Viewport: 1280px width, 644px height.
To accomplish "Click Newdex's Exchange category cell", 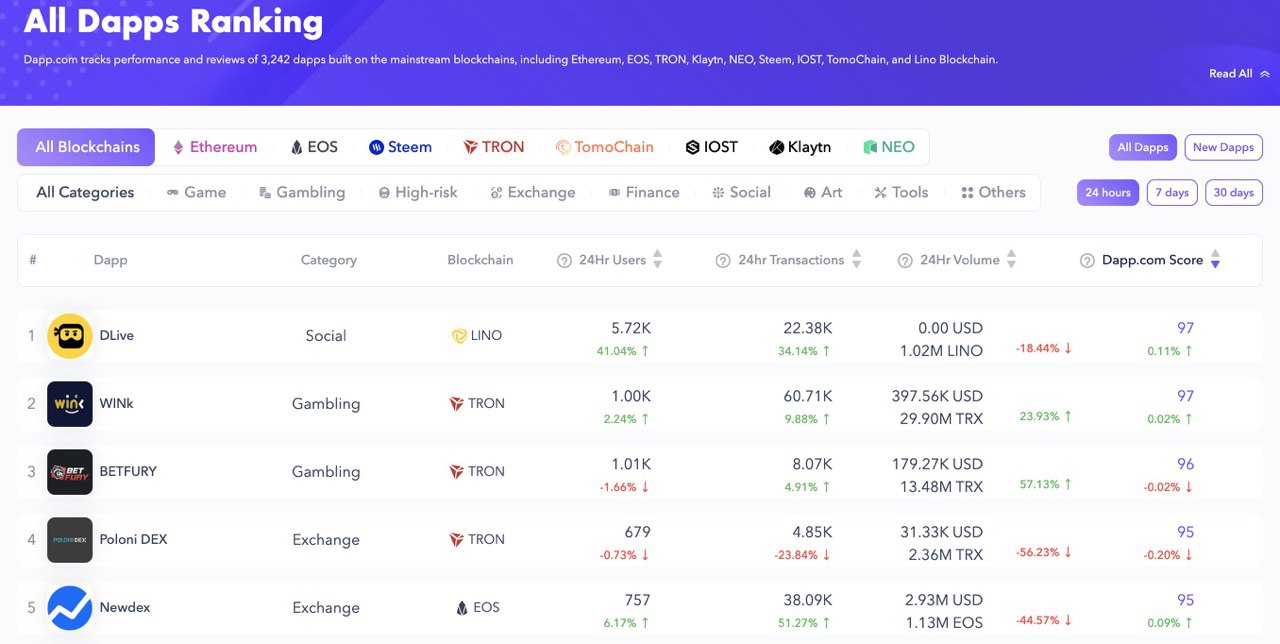I will point(326,608).
